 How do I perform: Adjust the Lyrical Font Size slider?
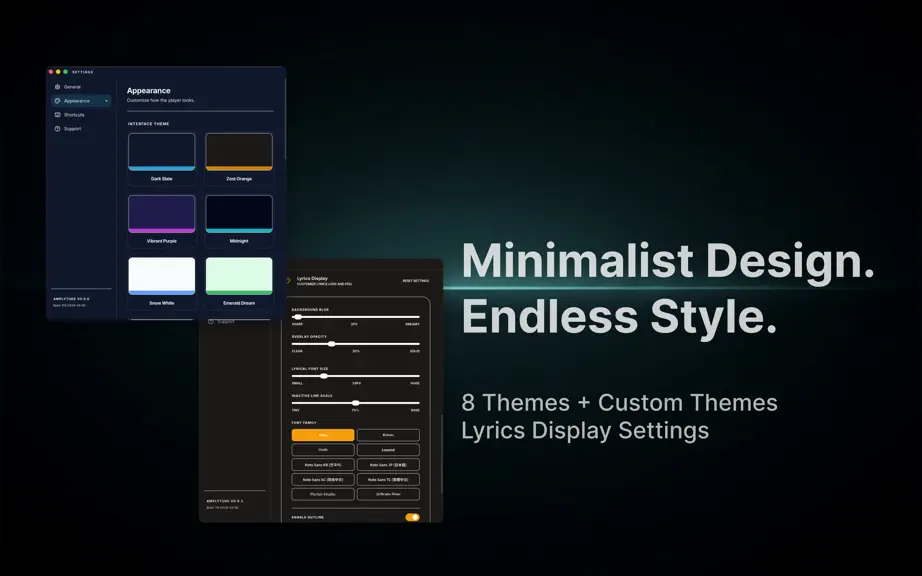pos(356,376)
